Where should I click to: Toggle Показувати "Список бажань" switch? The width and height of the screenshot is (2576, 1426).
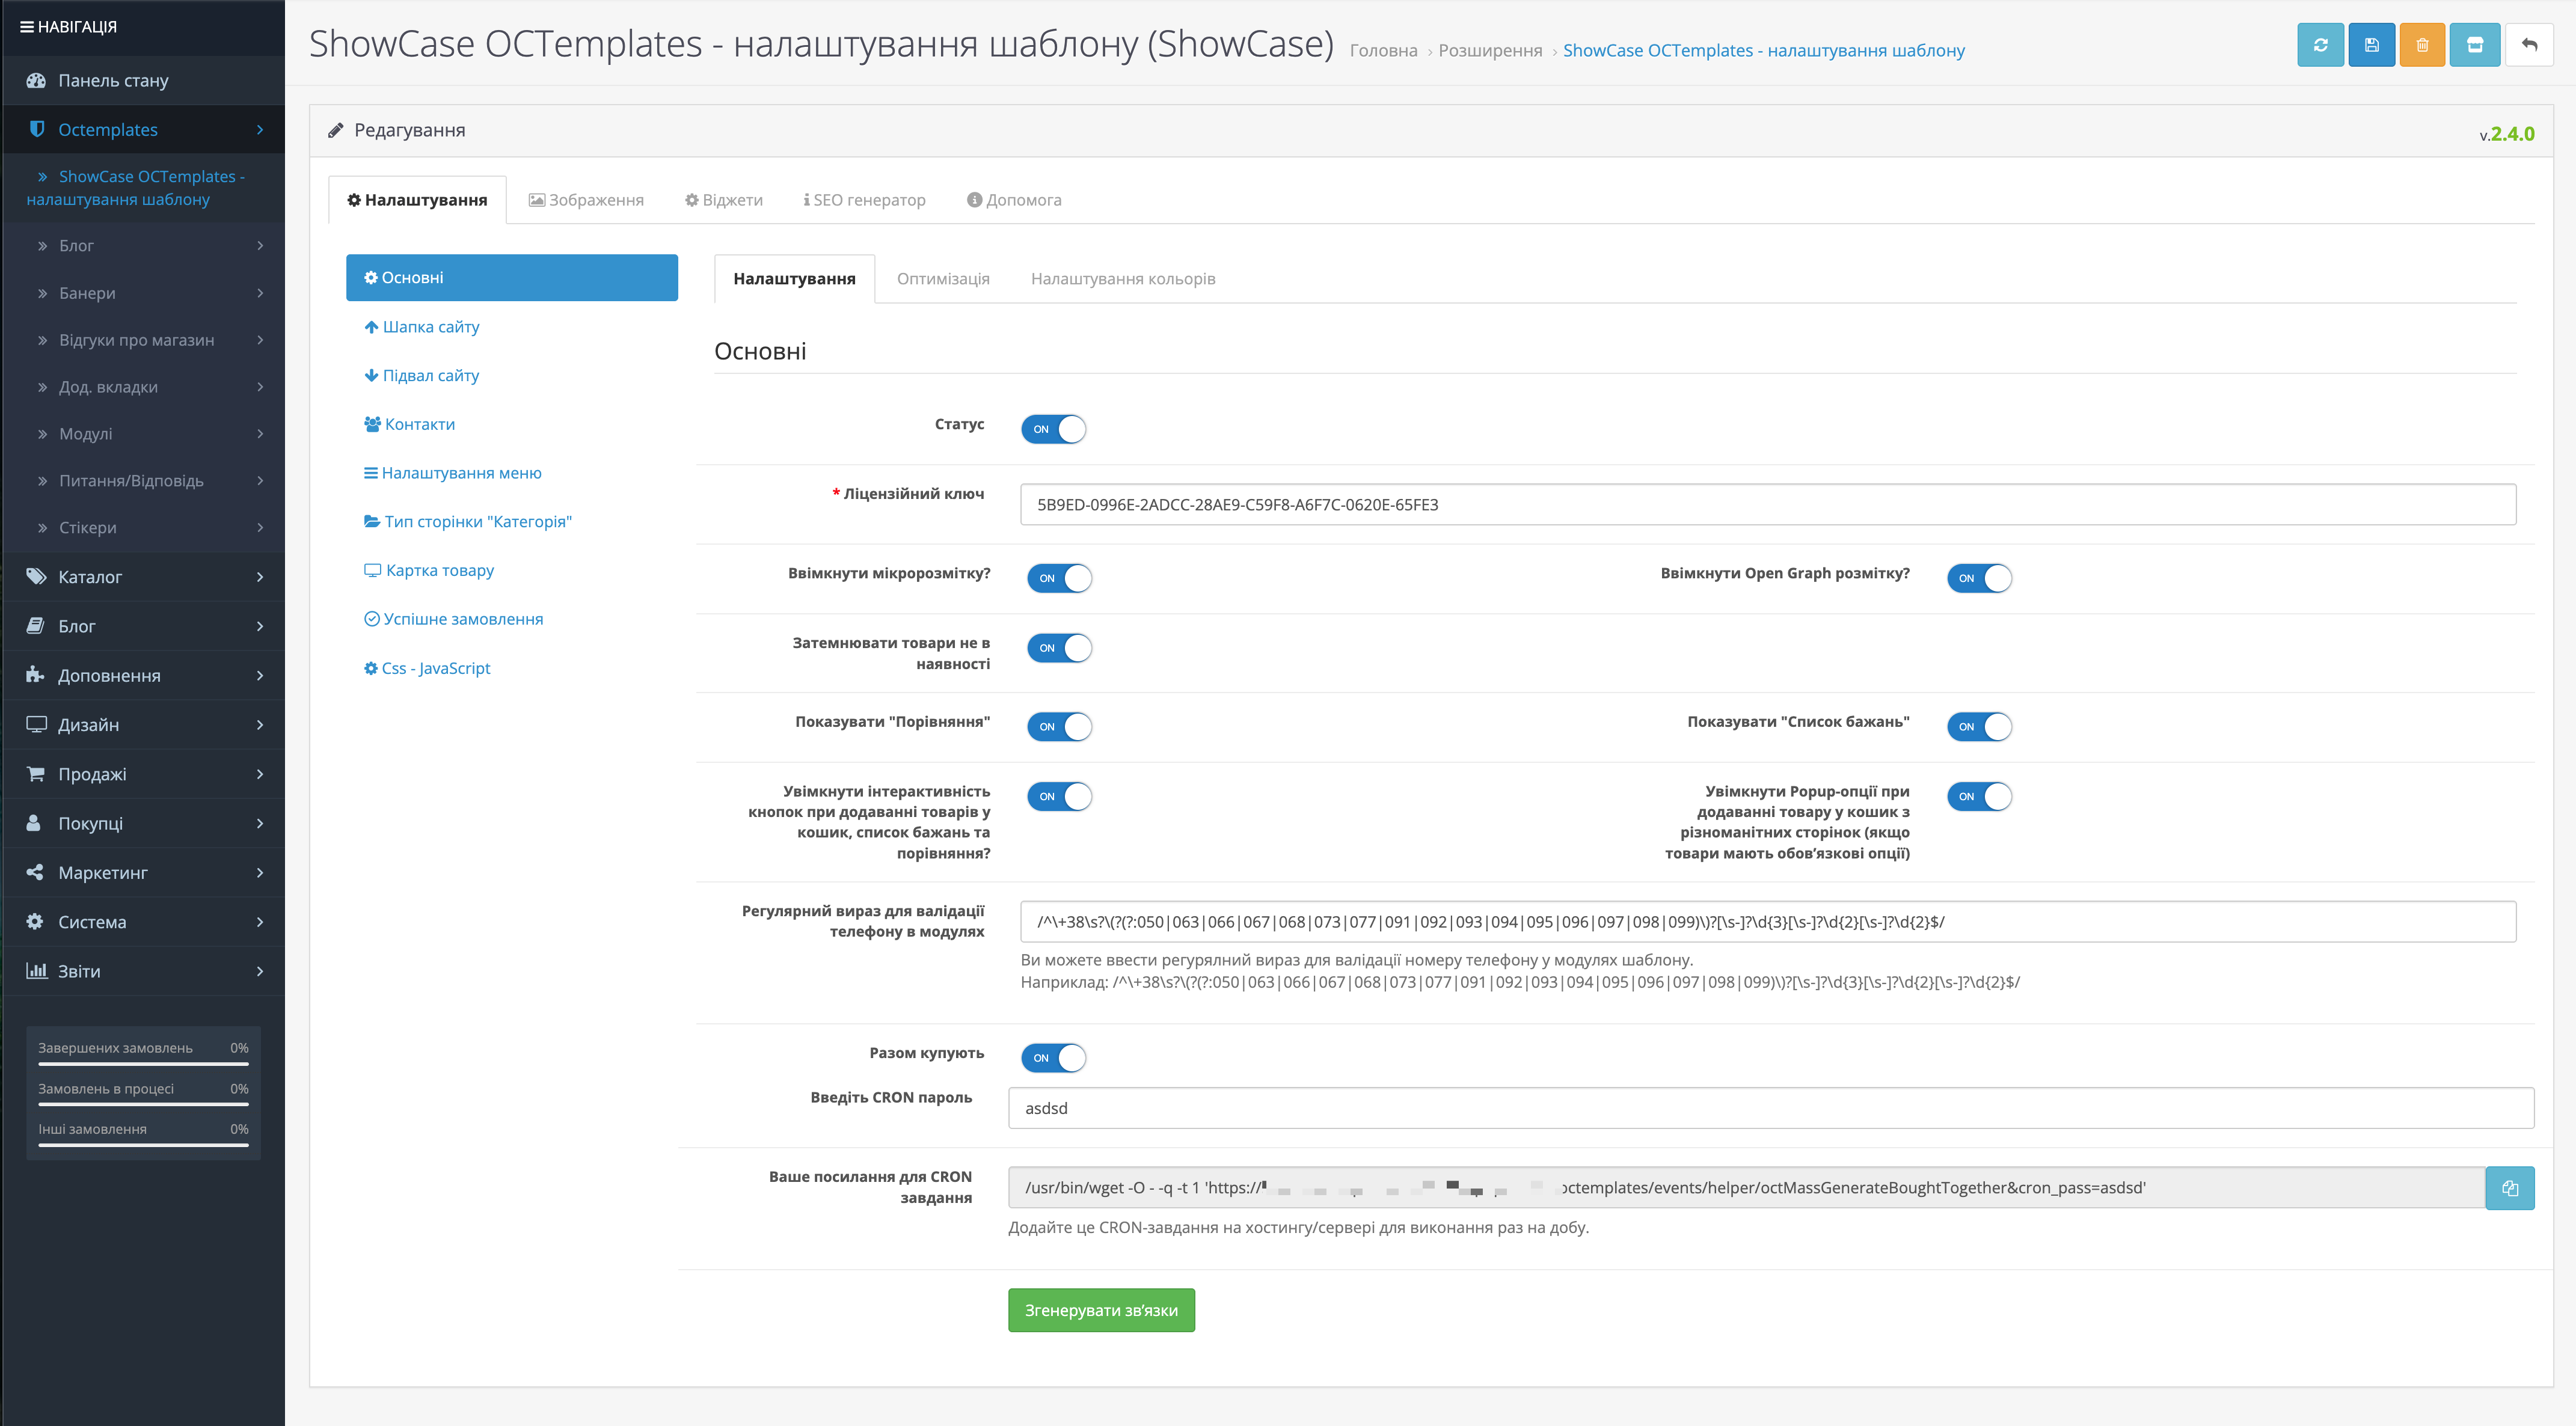pos(1979,727)
